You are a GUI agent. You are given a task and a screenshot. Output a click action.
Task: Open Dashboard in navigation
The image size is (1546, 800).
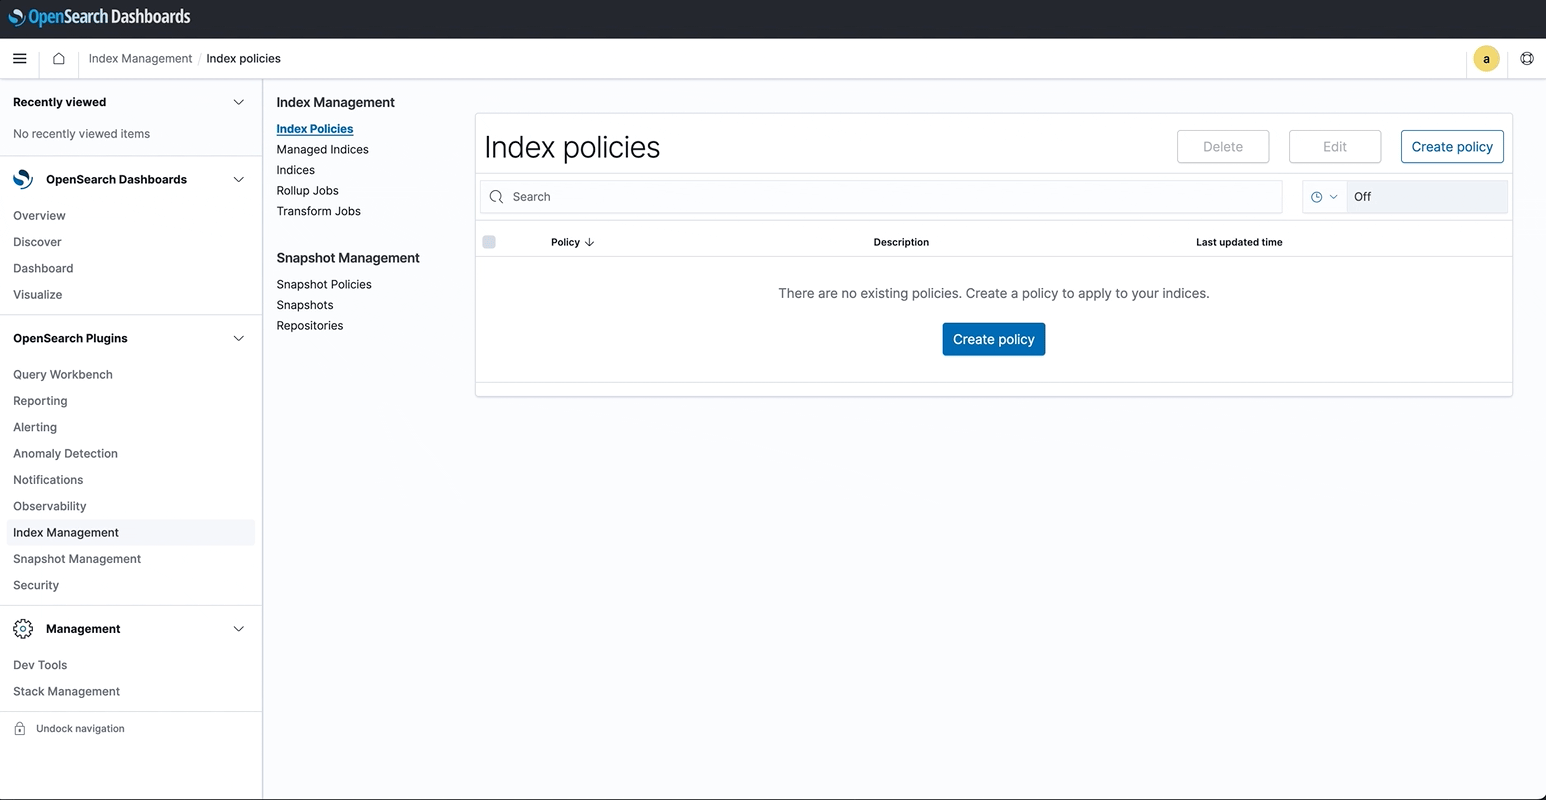(43, 269)
